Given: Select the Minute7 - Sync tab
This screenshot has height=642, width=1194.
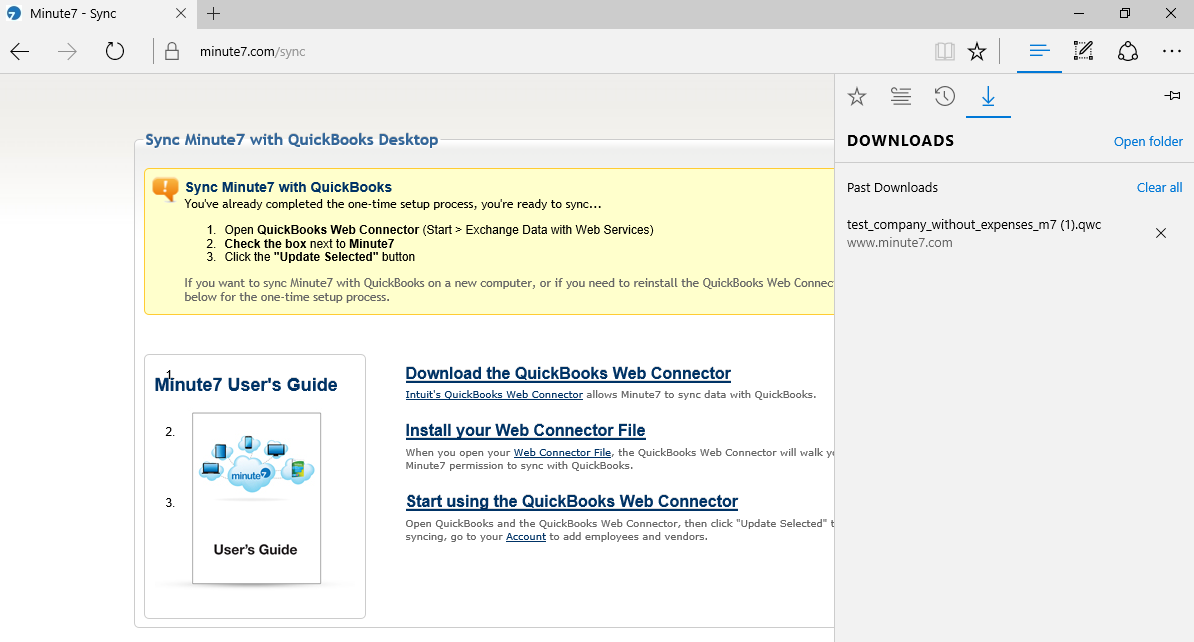Looking at the screenshot, I should 97,14.
